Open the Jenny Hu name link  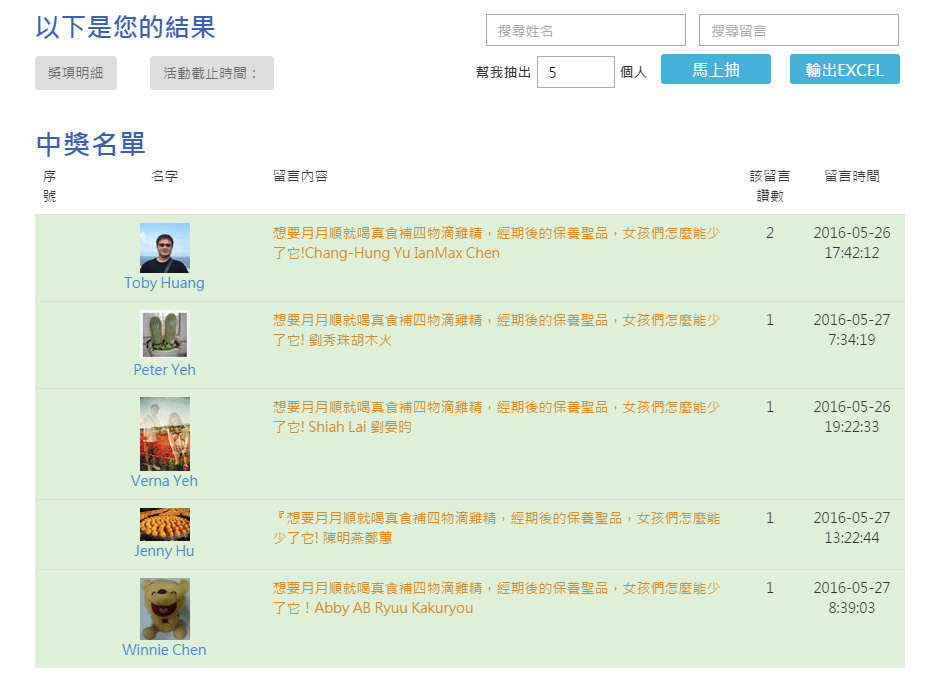164,551
